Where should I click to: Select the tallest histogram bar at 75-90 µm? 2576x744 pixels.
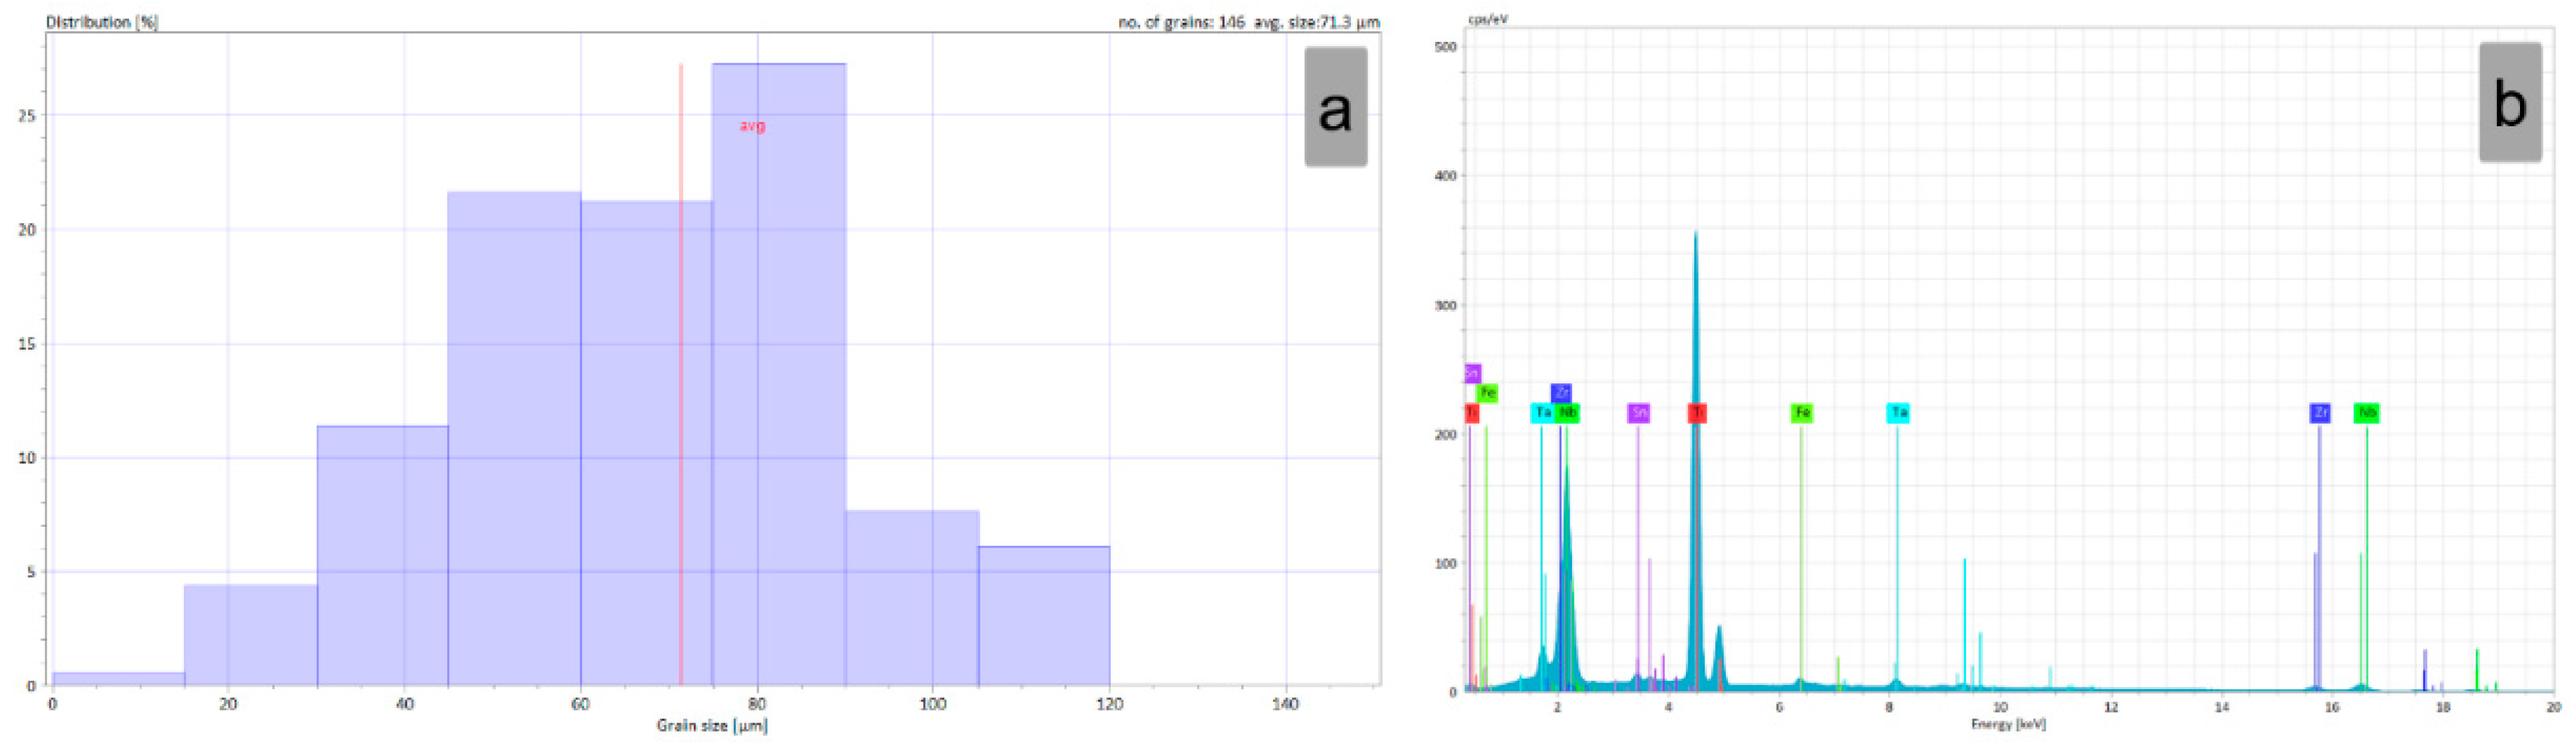coord(779,380)
